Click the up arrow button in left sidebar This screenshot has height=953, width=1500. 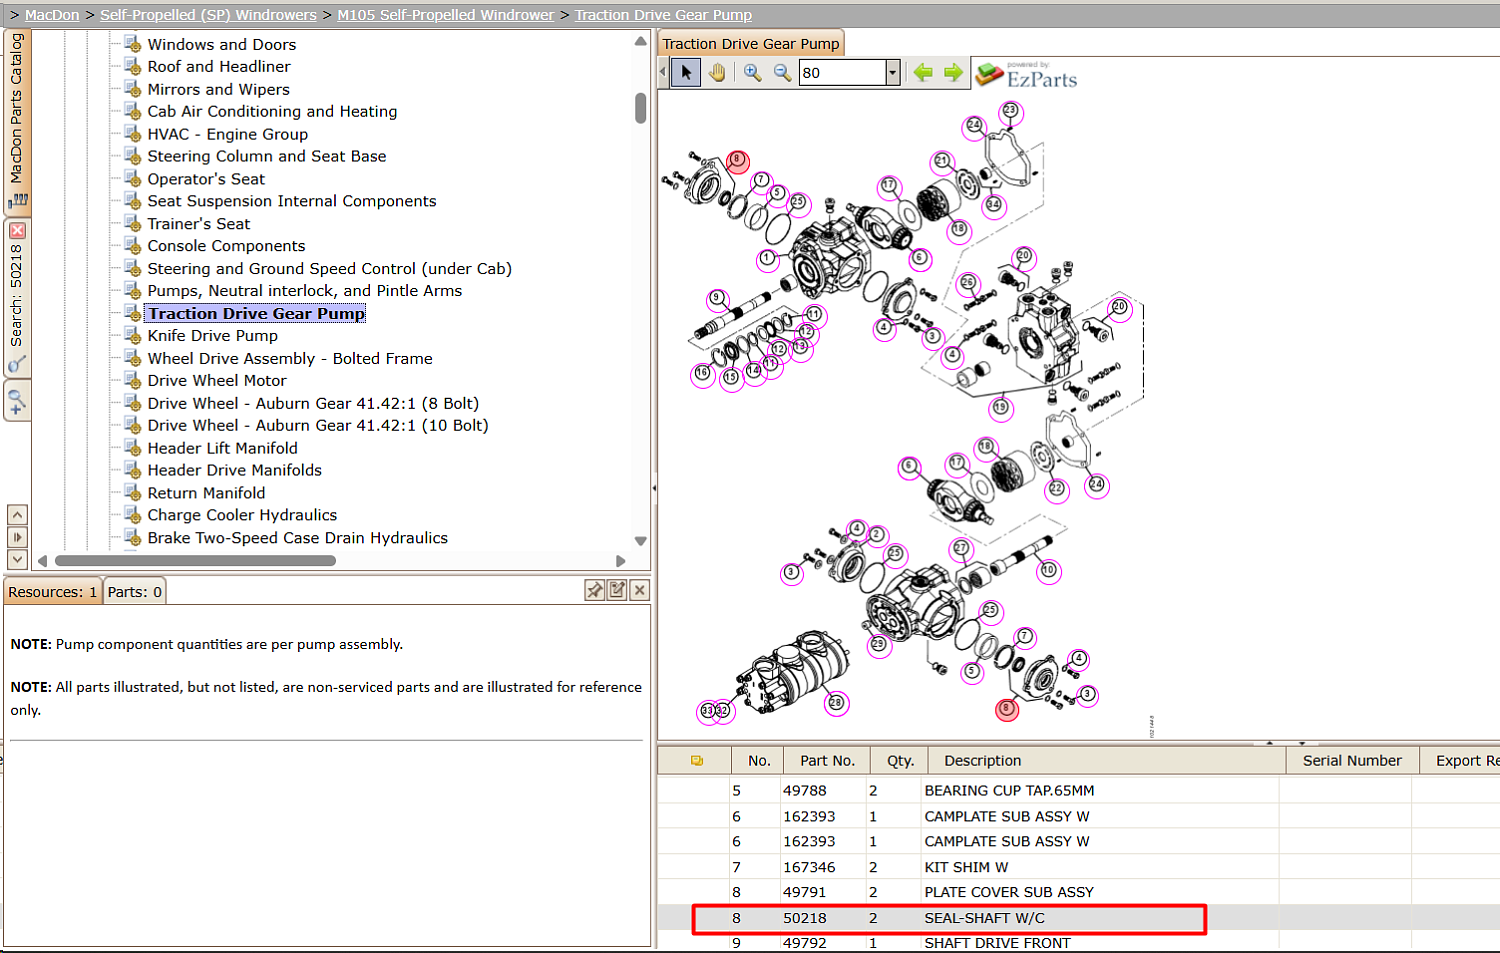point(17,515)
